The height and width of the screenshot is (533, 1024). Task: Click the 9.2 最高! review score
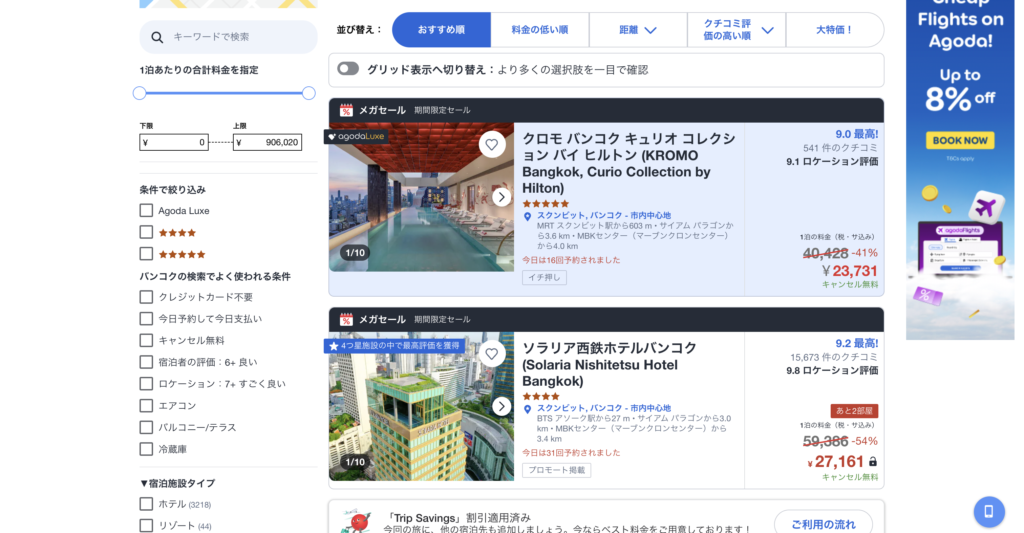[x=857, y=343]
